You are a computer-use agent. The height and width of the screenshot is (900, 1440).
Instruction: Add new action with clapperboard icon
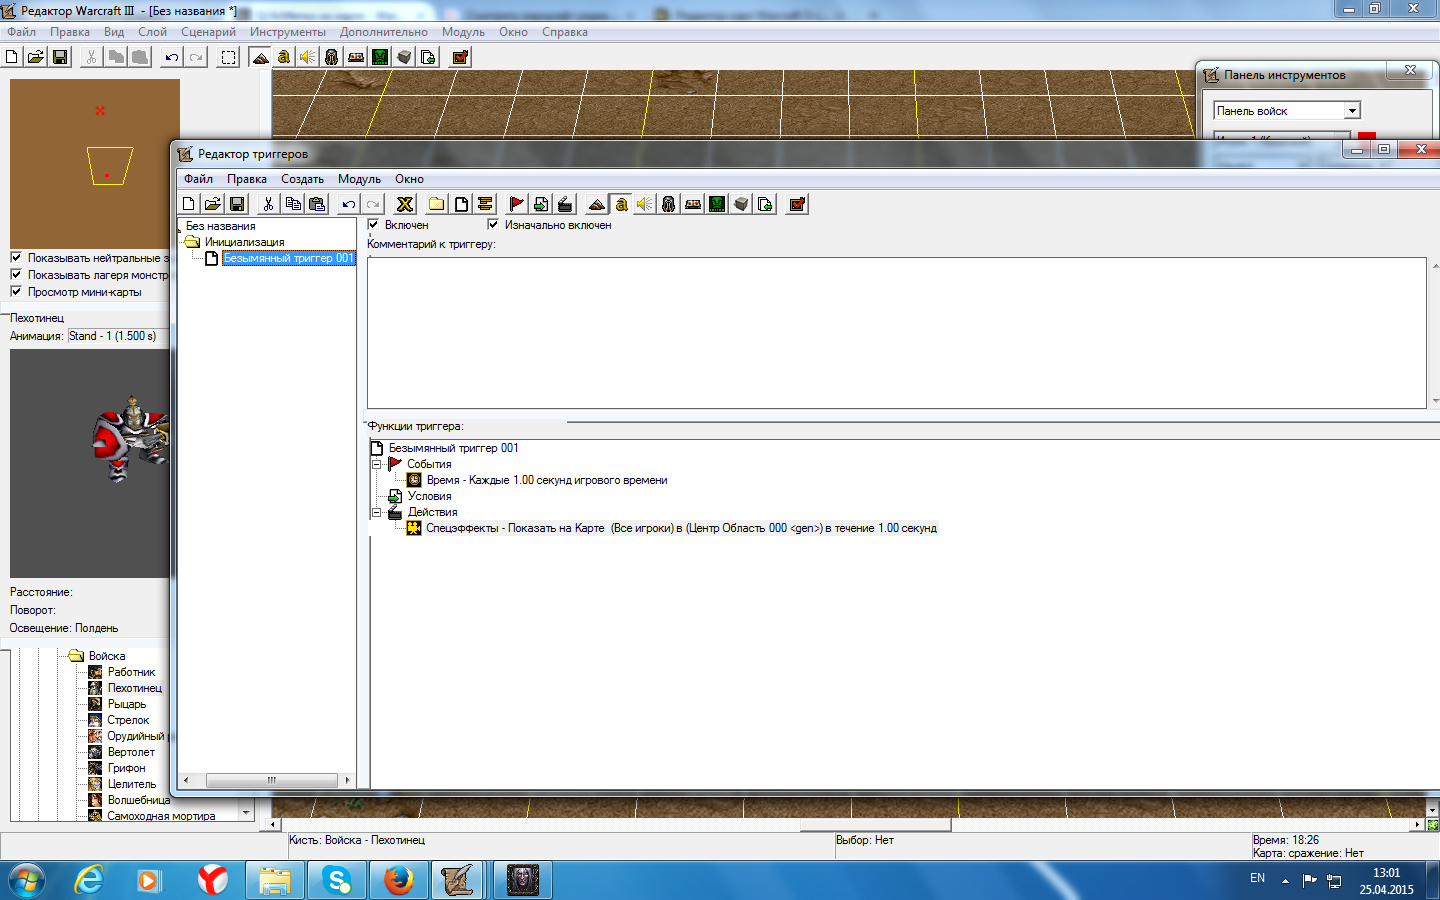(x=565, y=204)
